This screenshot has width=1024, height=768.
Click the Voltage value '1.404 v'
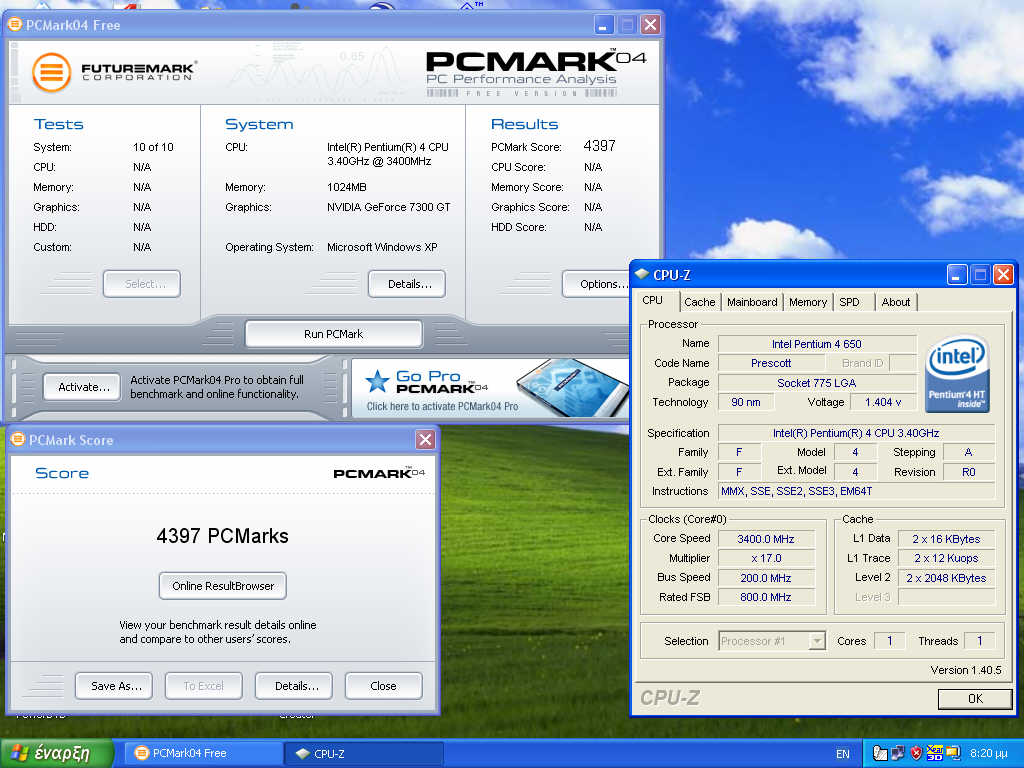883,402
